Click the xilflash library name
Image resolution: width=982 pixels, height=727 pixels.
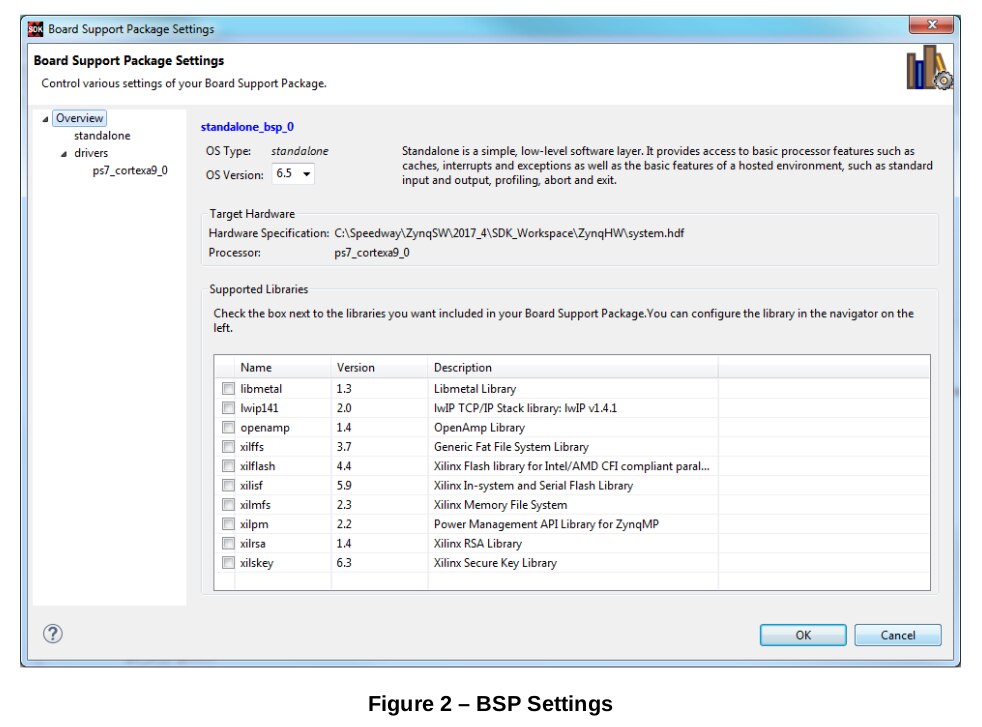click(257, 467)
